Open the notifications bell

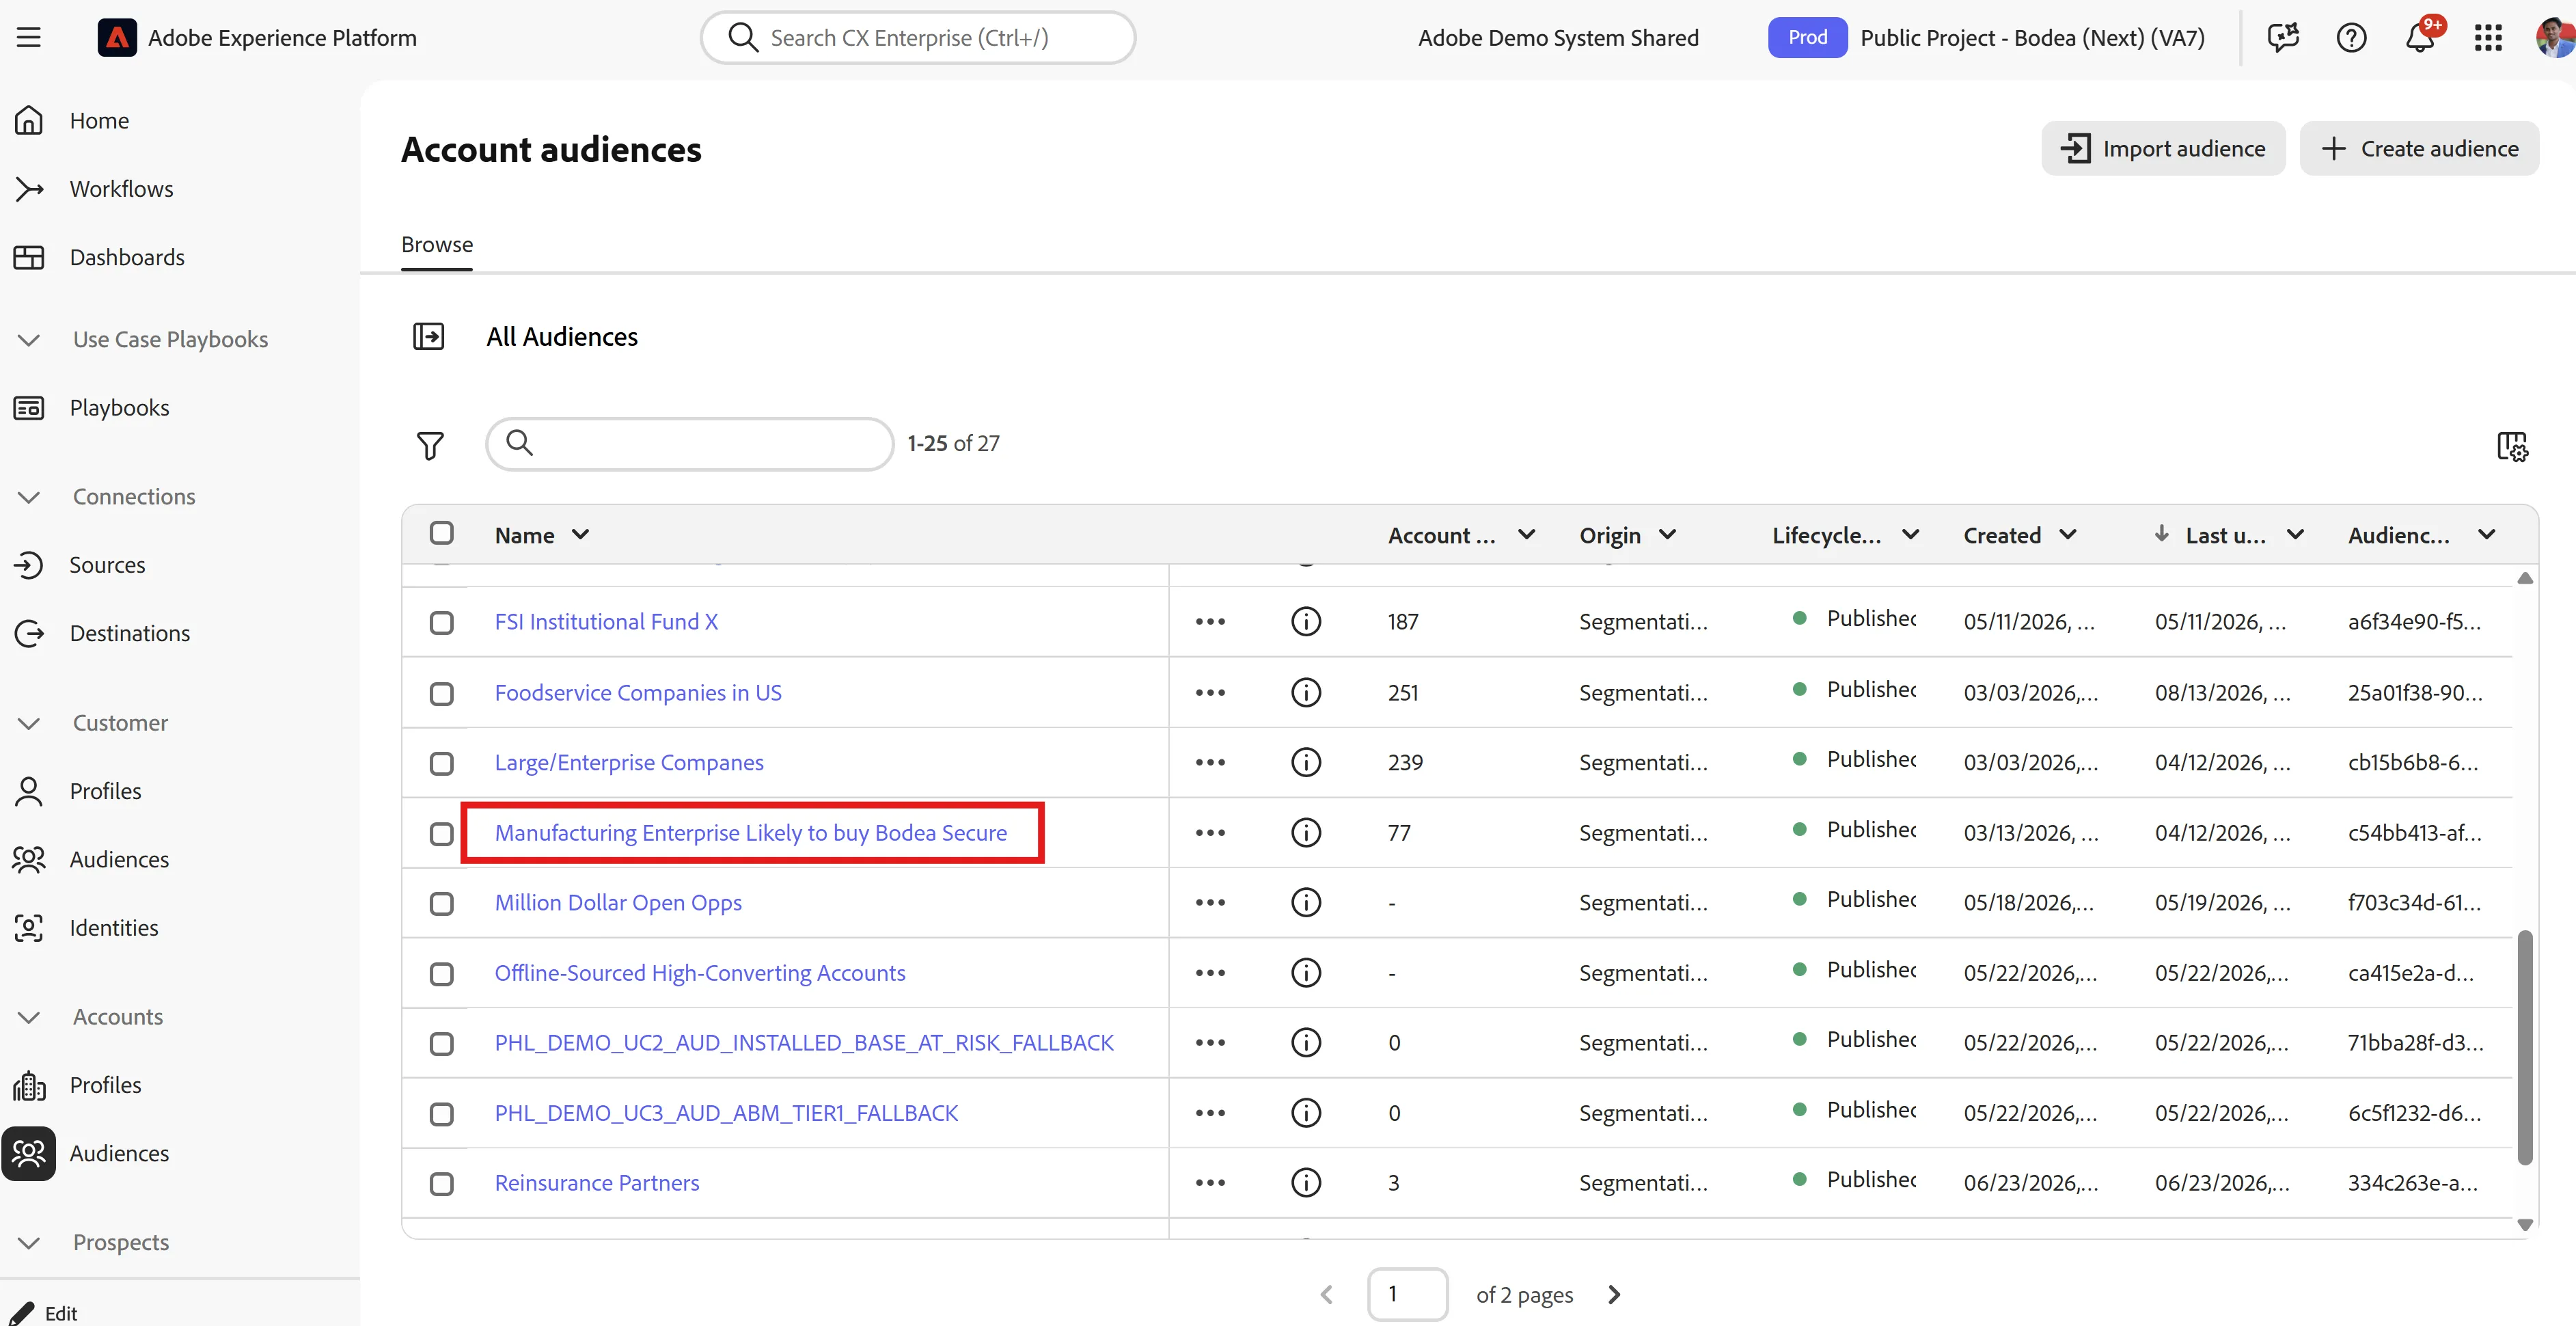pos(2420,38)
